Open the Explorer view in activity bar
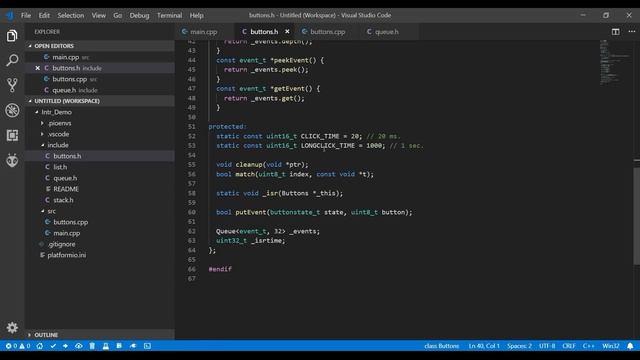Viewport: 640px width, 360px height. click(x=12, y=36)
